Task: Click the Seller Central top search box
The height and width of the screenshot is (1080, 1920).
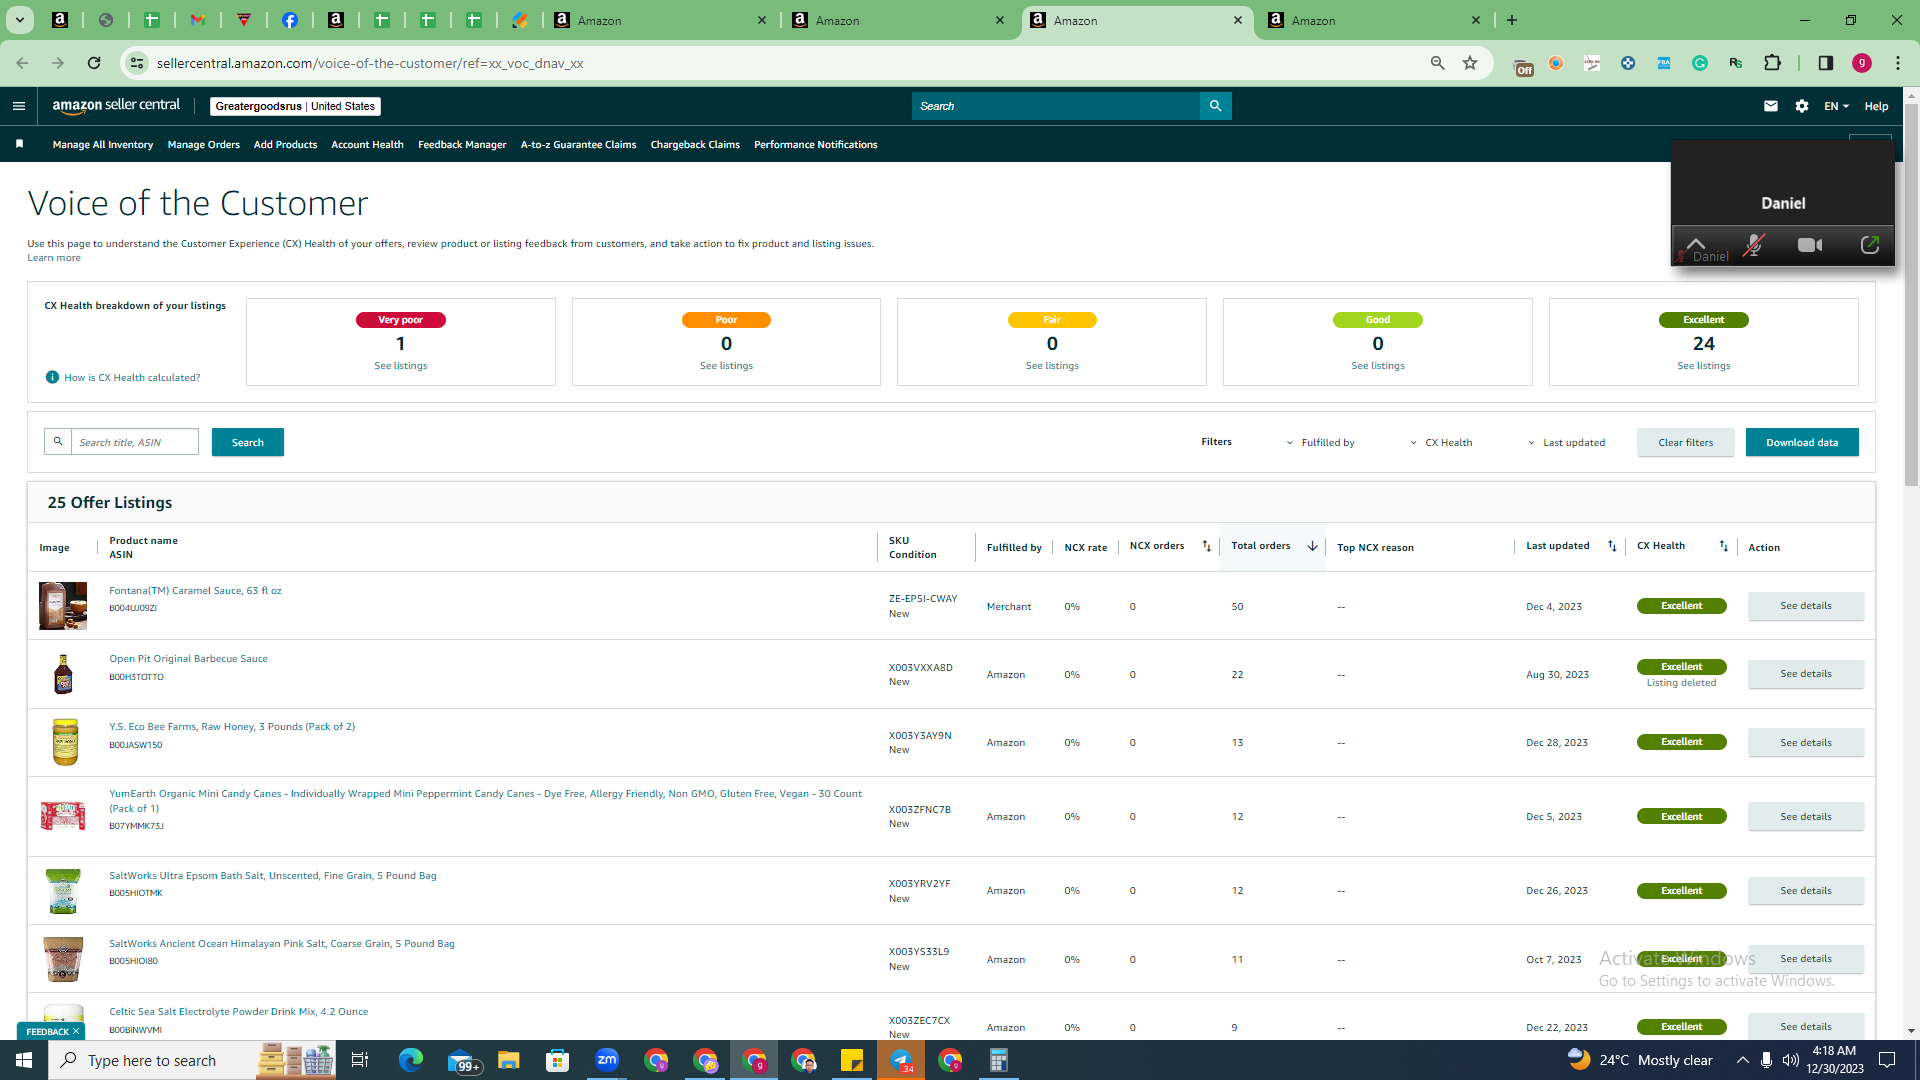Action: point(1055,106)
